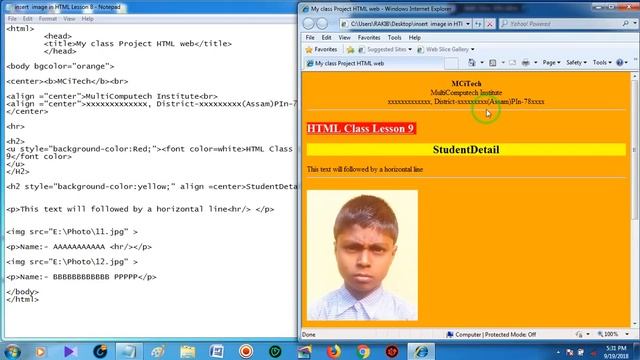
Task: Click the student photo in the web page
Action: 362,255
